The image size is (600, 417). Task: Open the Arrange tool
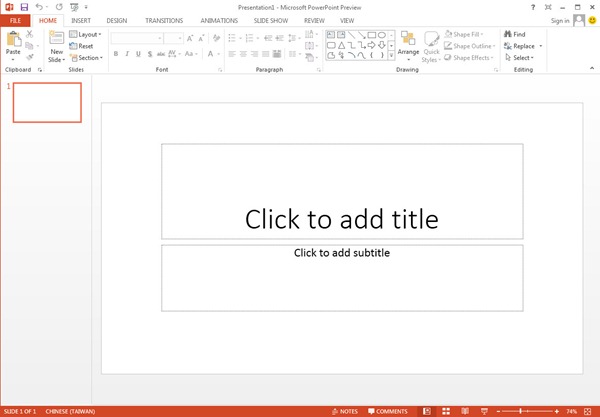408,46
